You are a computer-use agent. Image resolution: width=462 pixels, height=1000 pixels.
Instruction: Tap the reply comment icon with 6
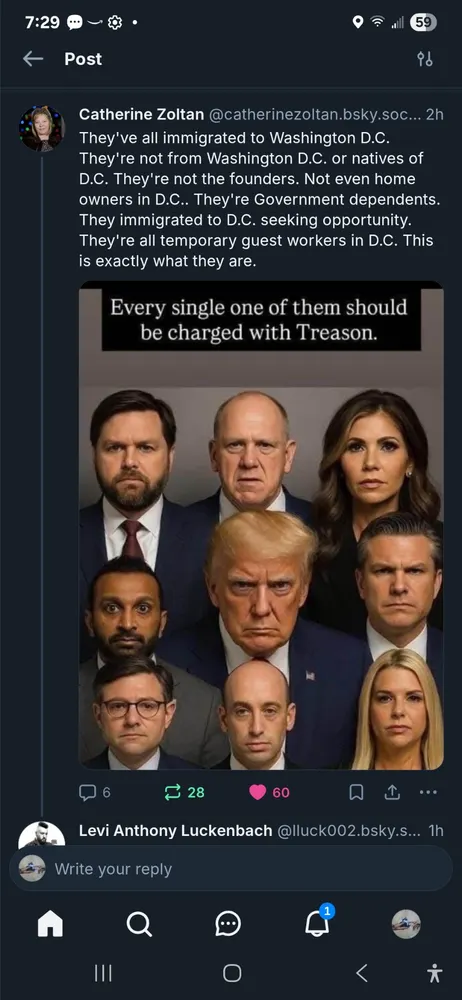[x=94, y=792]
